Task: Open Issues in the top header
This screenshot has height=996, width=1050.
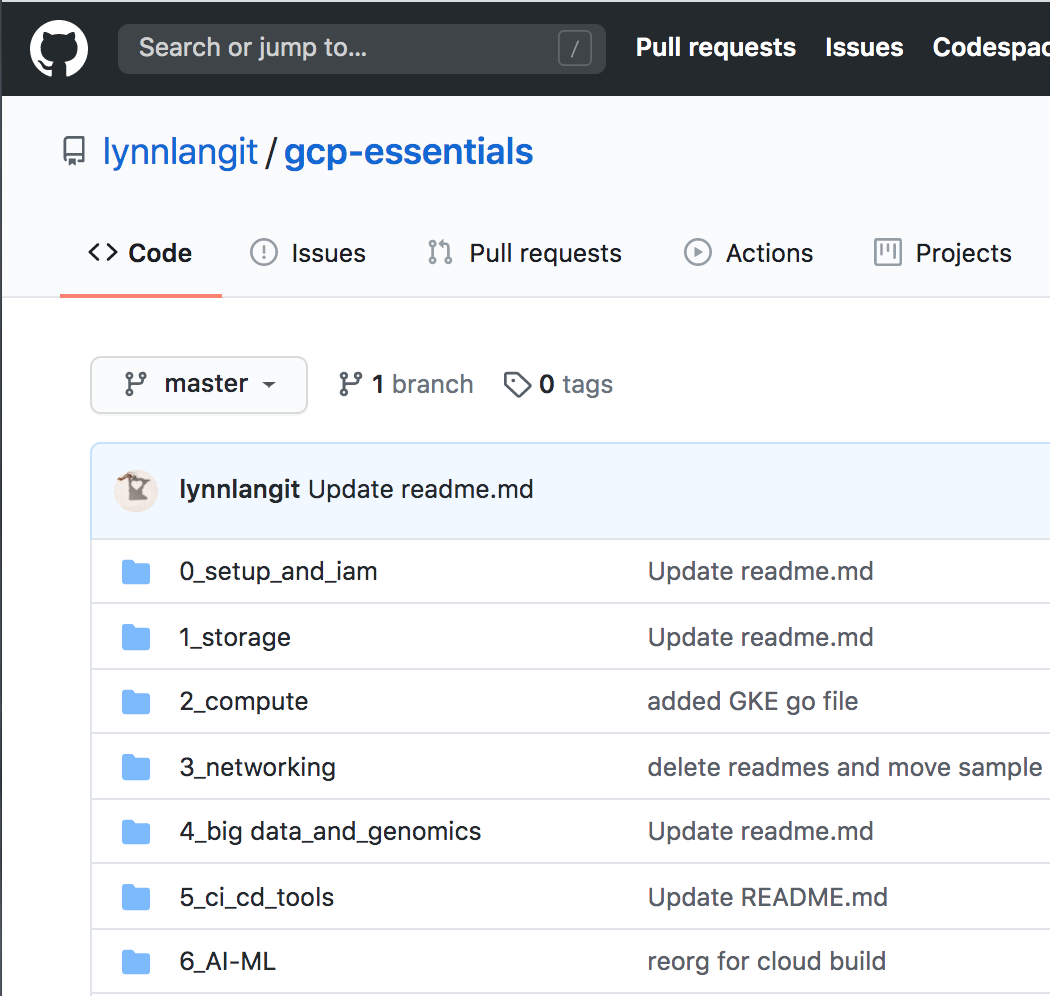Action: coord(864,48)
